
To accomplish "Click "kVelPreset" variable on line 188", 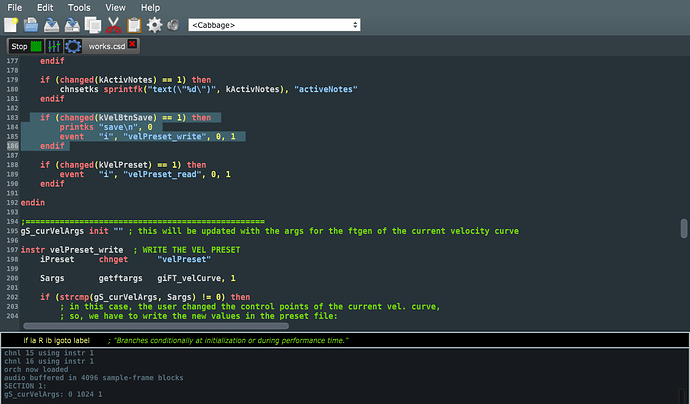I will 123,165.
